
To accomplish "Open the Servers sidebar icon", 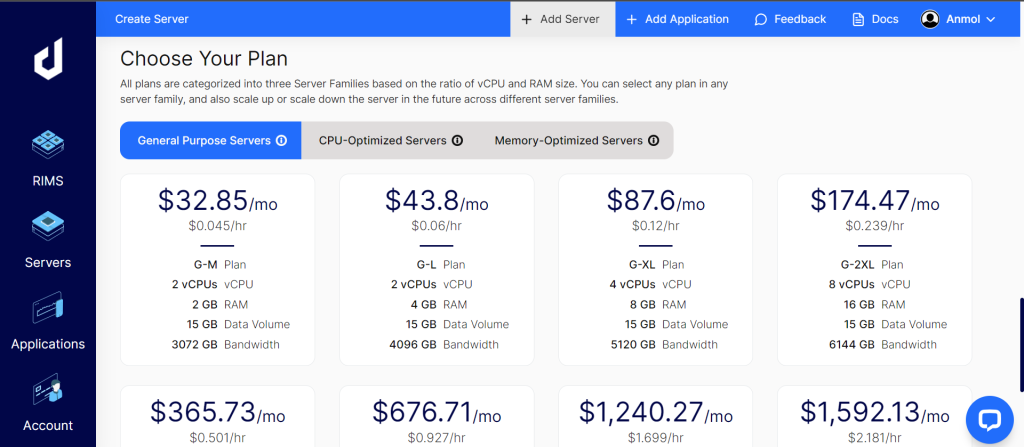I will (48, 227).
